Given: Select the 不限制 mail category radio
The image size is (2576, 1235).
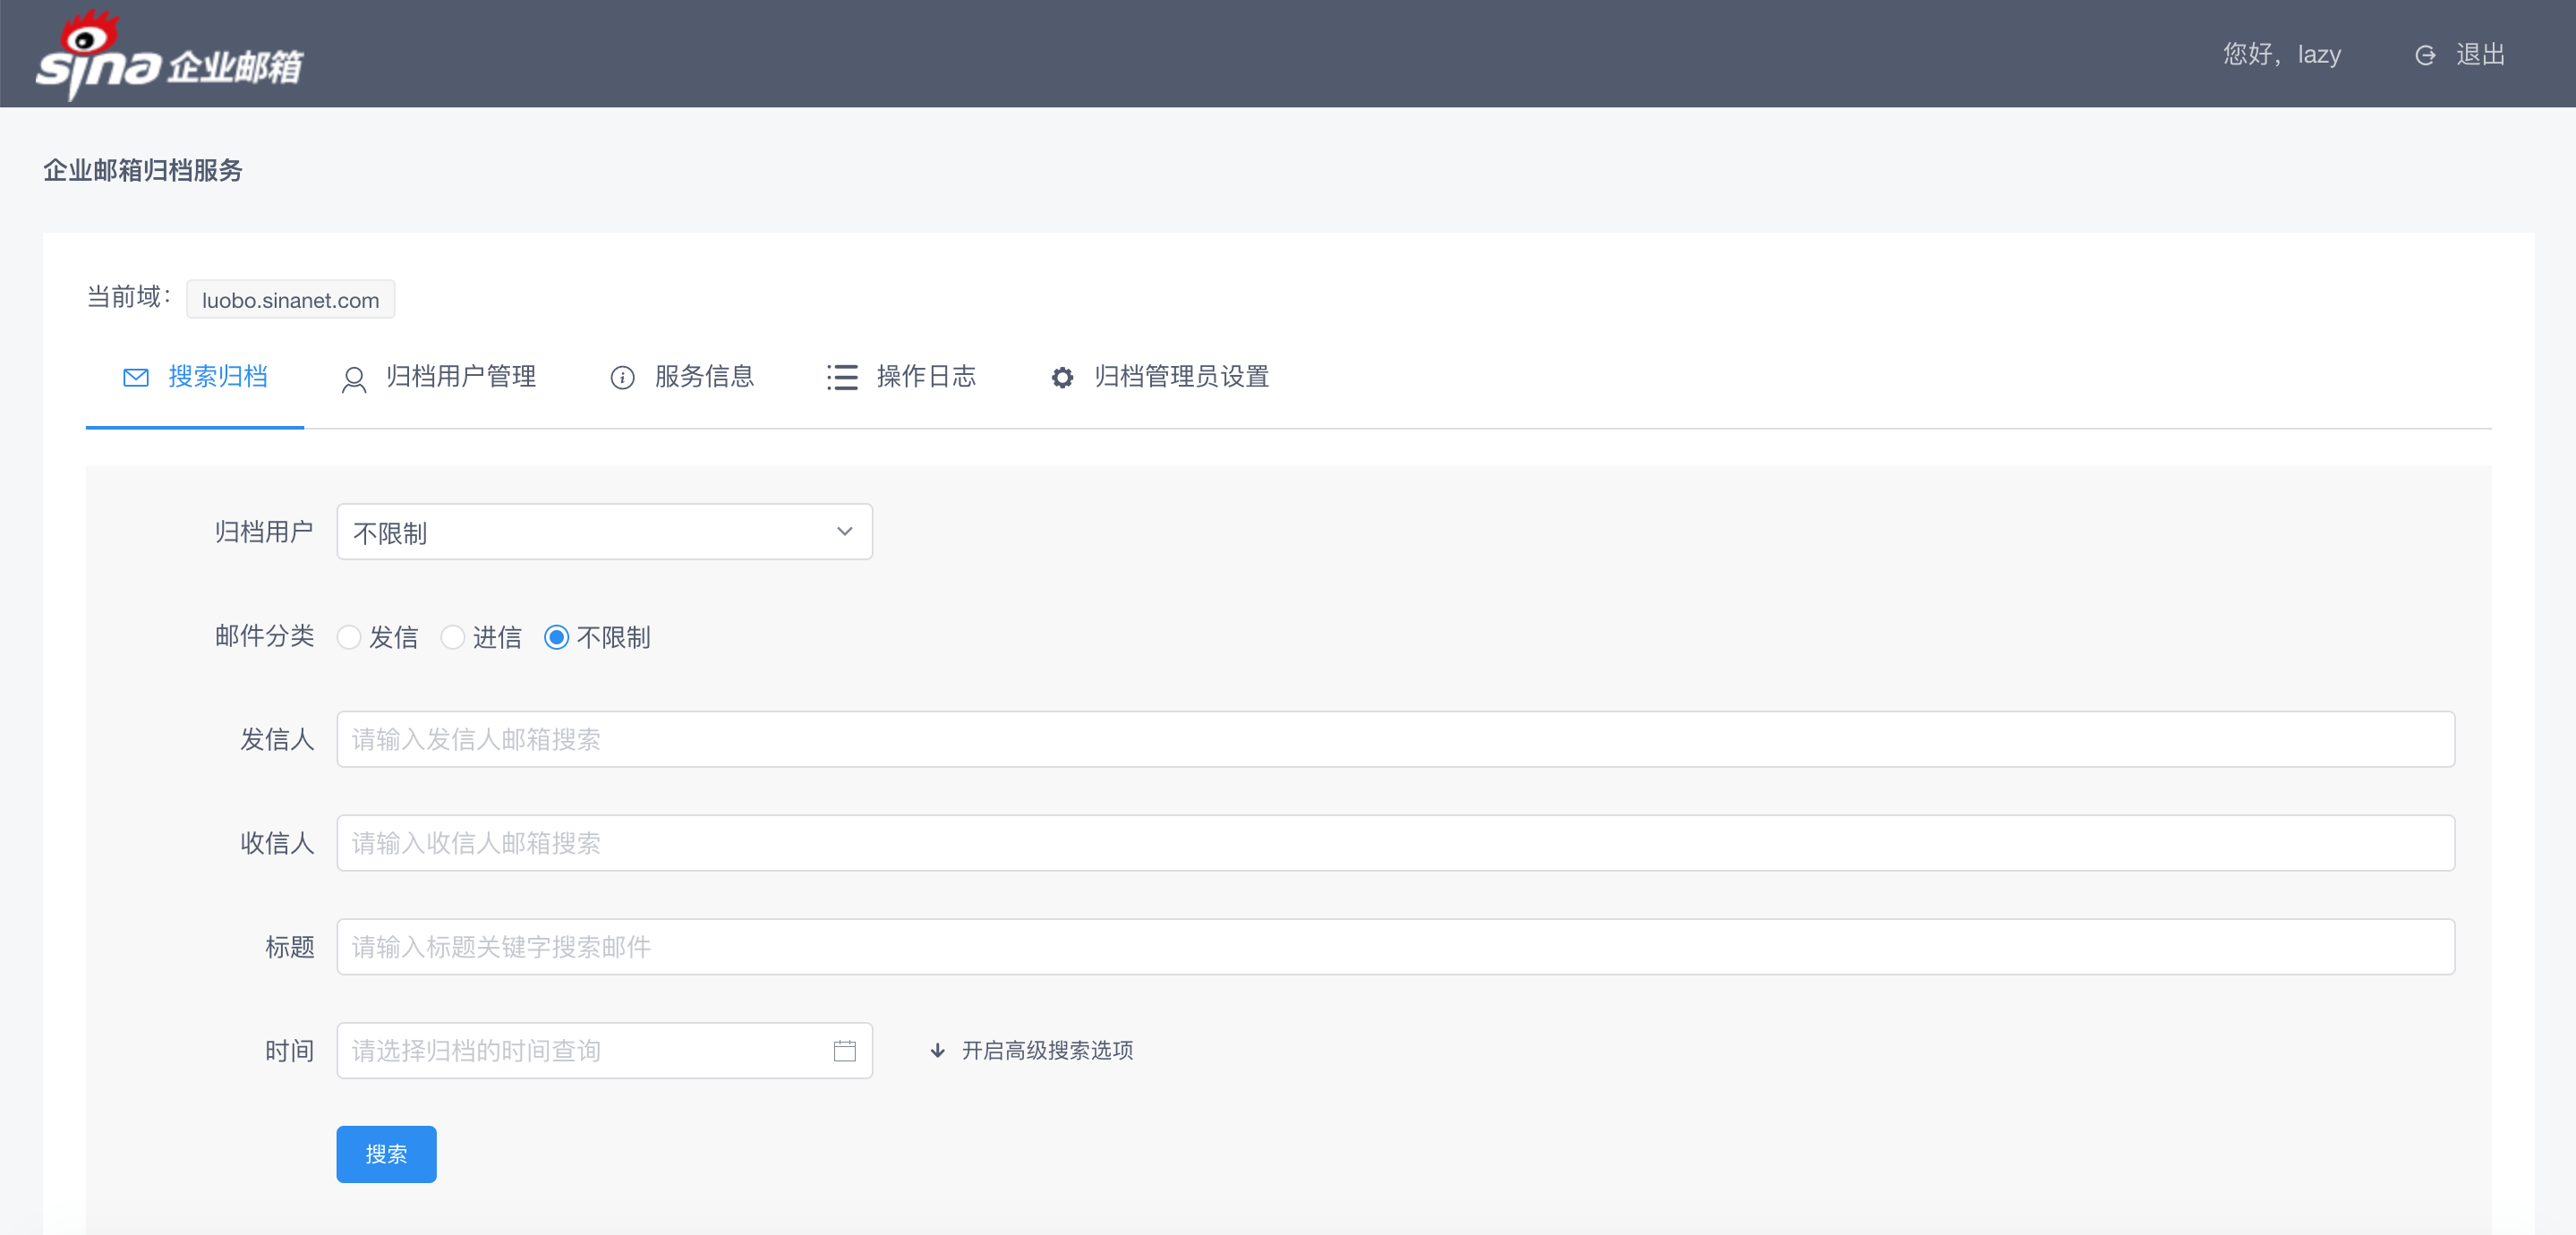Looking at the screenshot, I should click(x=557, y=637).
